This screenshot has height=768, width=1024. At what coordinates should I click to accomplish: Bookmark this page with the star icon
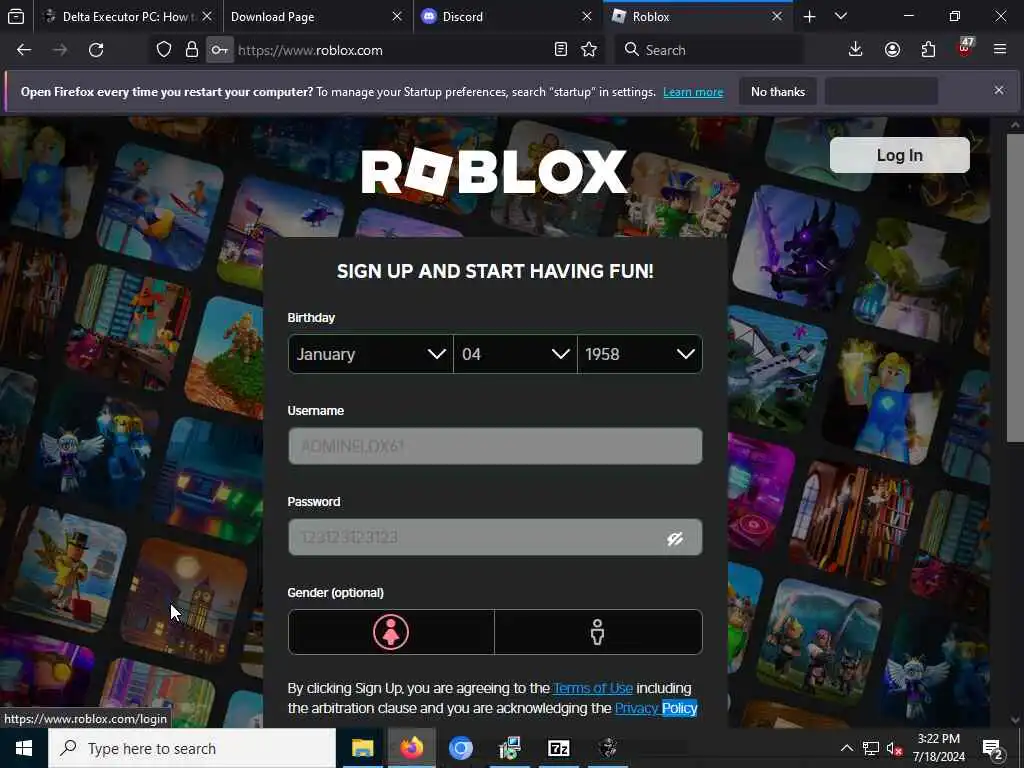(x=589, y=50)
